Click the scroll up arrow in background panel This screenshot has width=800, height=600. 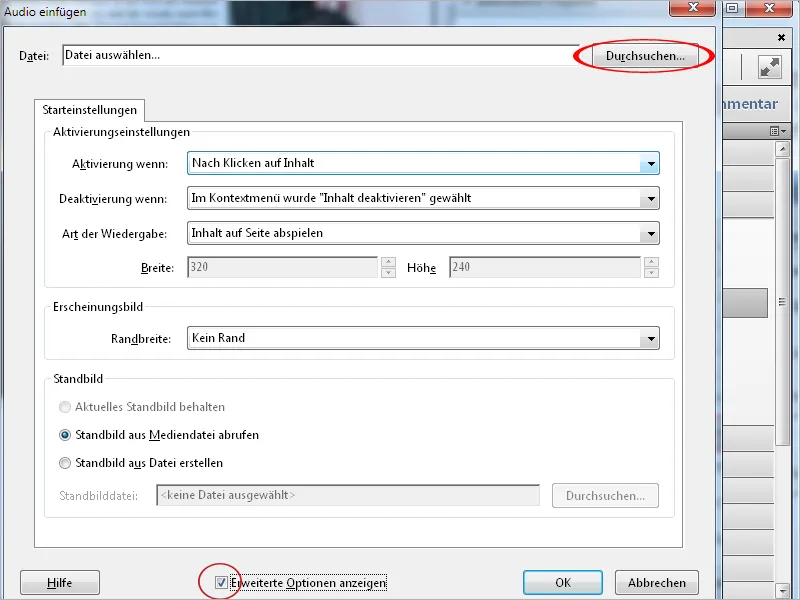coord(782,149)
